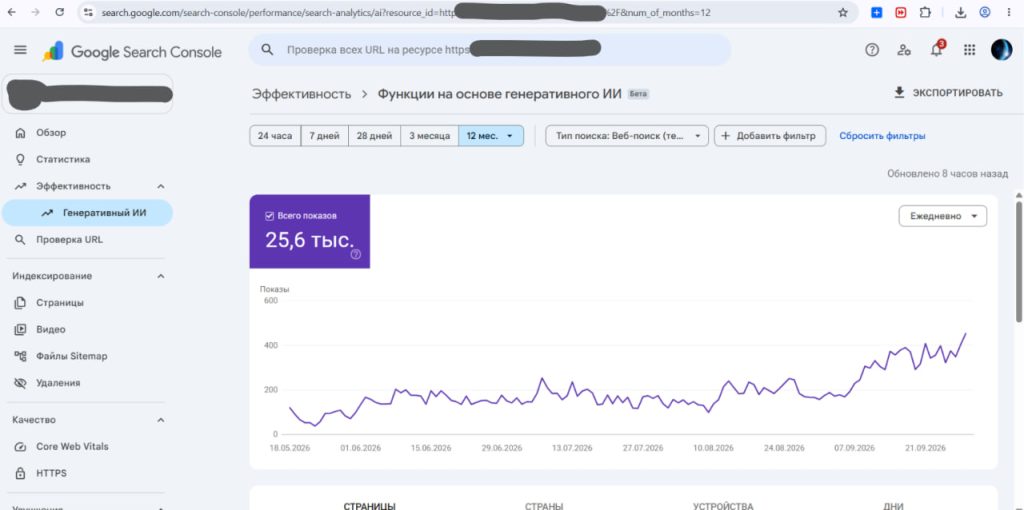Click the Google Search Console logo

[x=133, y=52]
